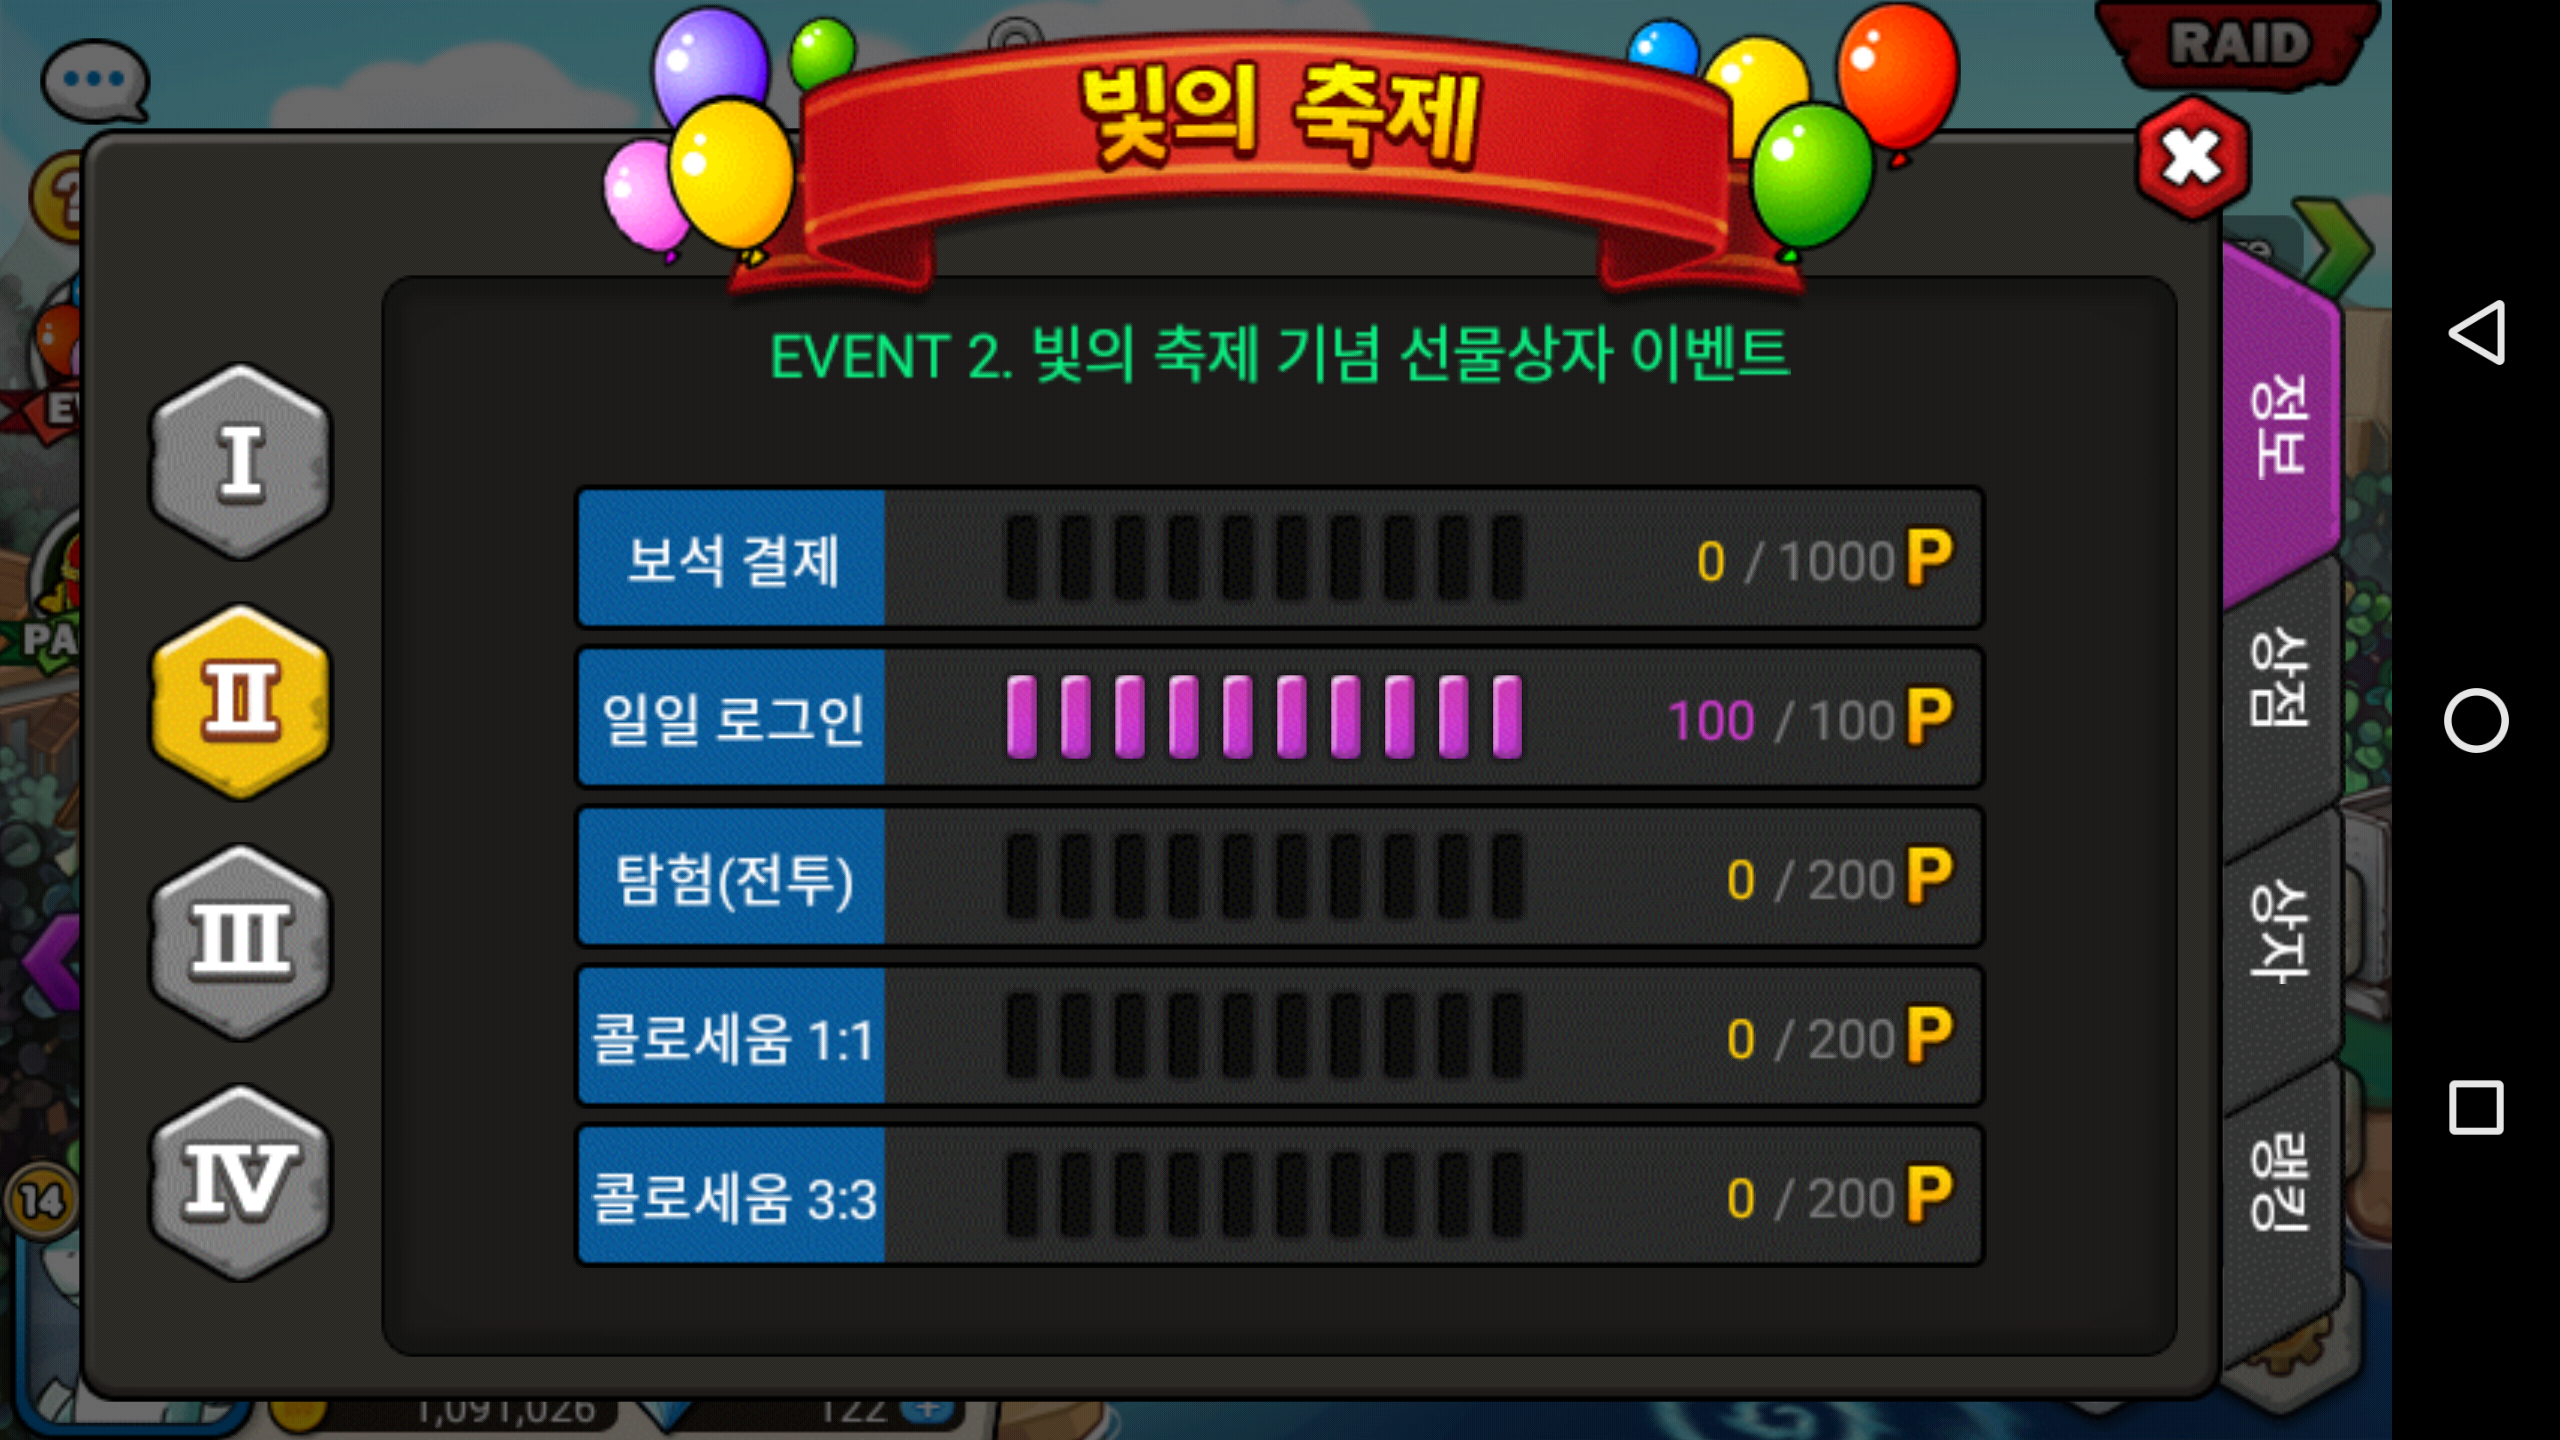
Task: Close the 빛의 축제 event popup
Action: click(2192, 157)
